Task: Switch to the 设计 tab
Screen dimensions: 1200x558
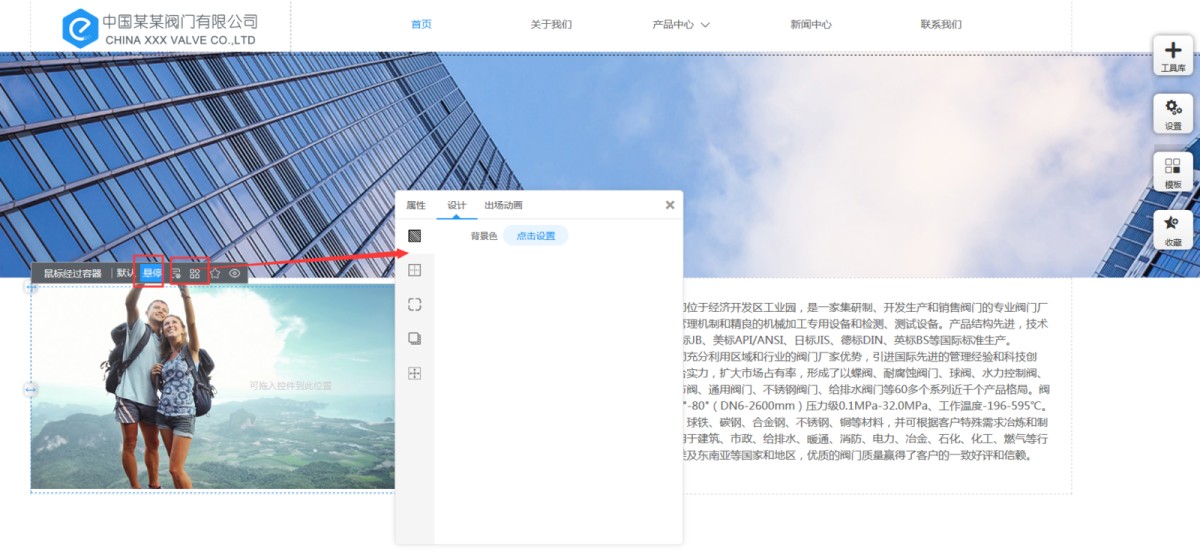Action: coord(457,205)
